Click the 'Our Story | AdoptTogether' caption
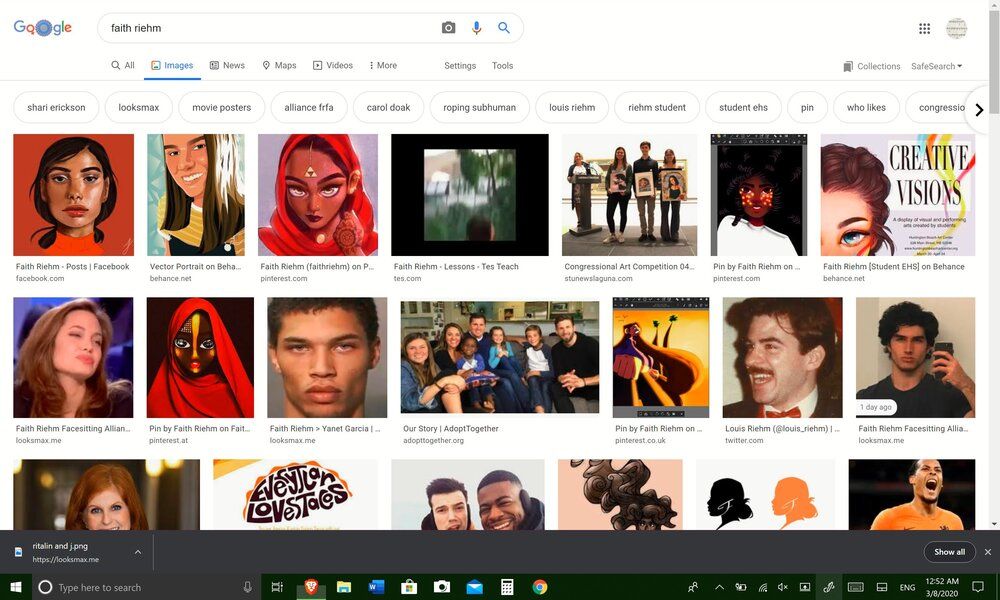The width and height of the screenshot is (1000, 600). coord(451,428)
